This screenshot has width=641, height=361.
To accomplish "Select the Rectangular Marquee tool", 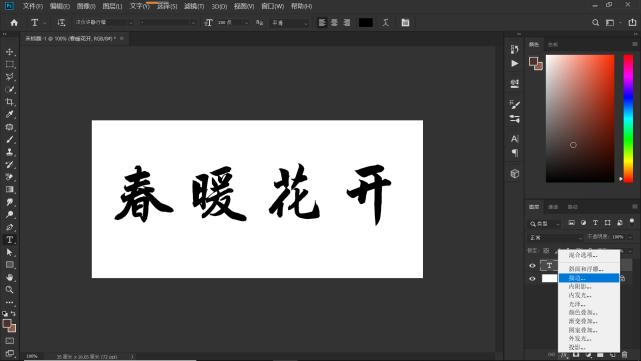I will click(x=9, y=65).
